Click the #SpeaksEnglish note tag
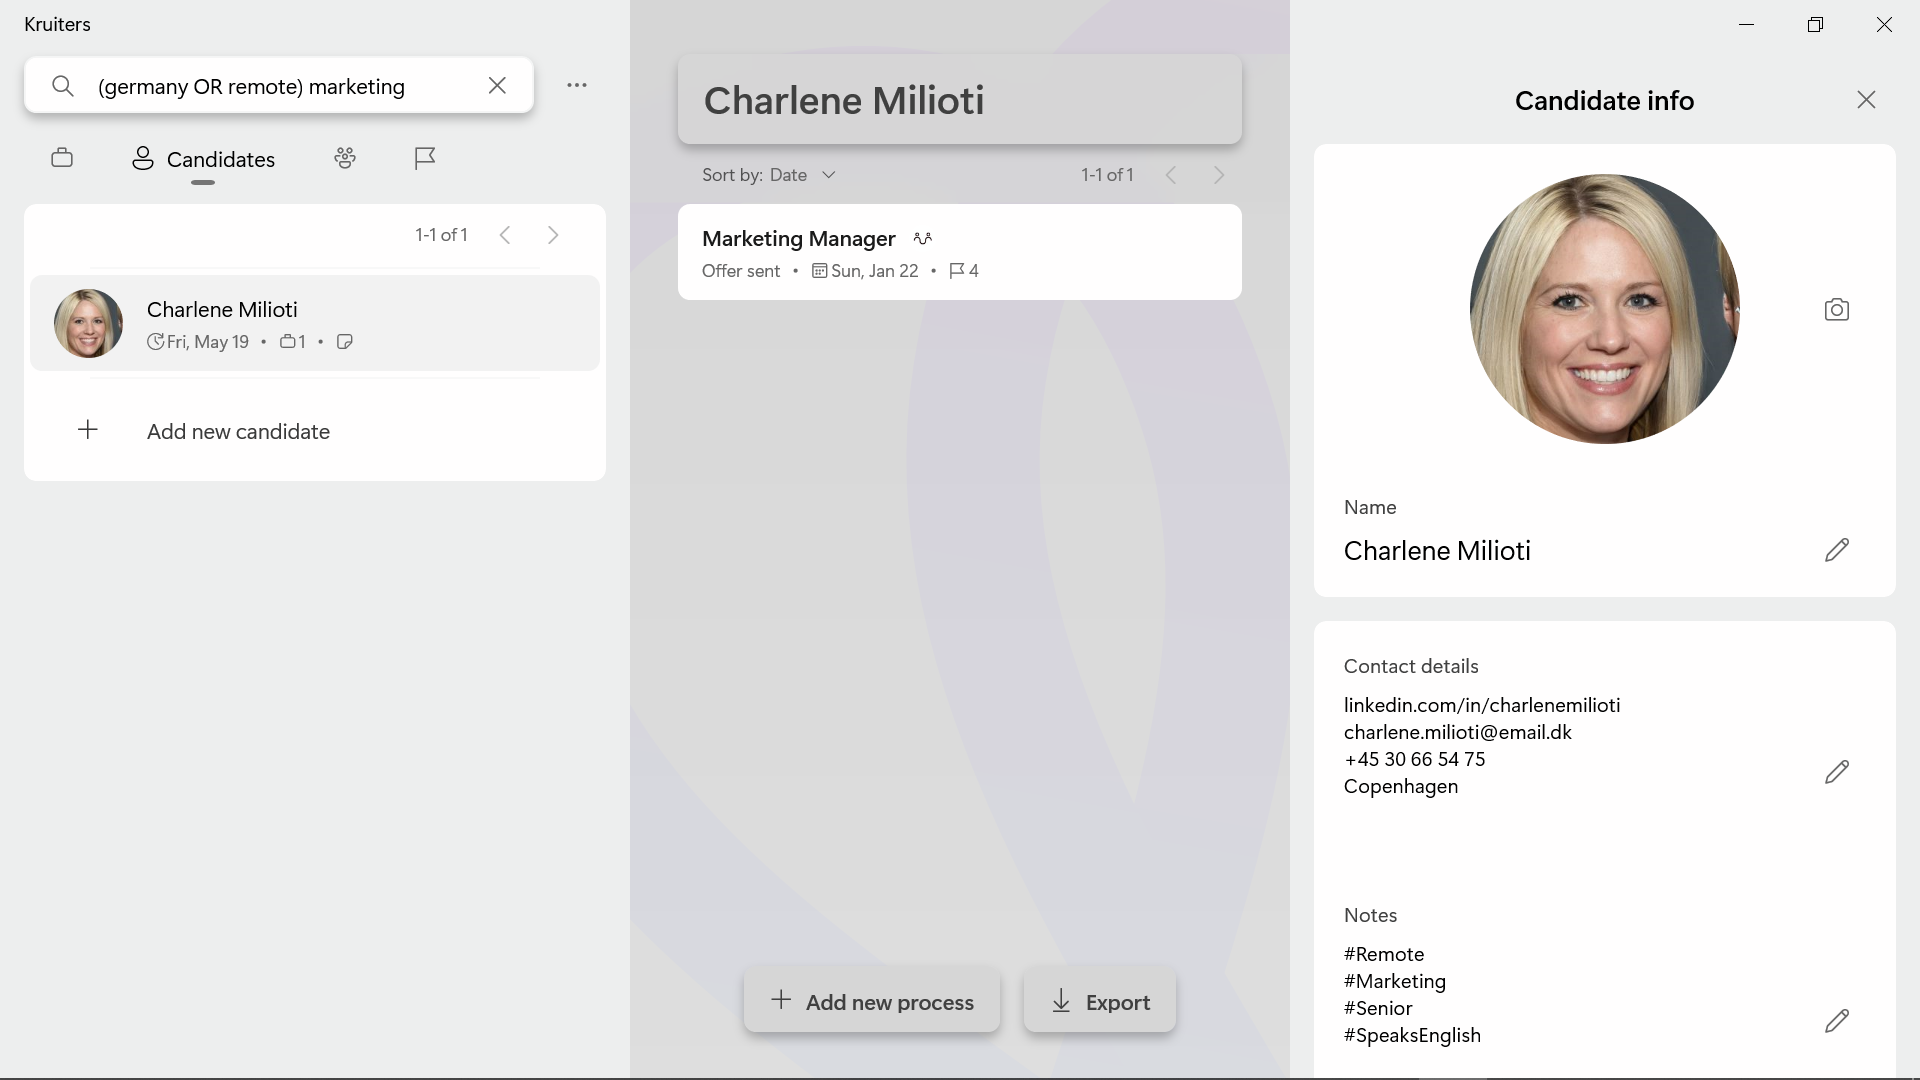 click(x=1412, y=1035)
